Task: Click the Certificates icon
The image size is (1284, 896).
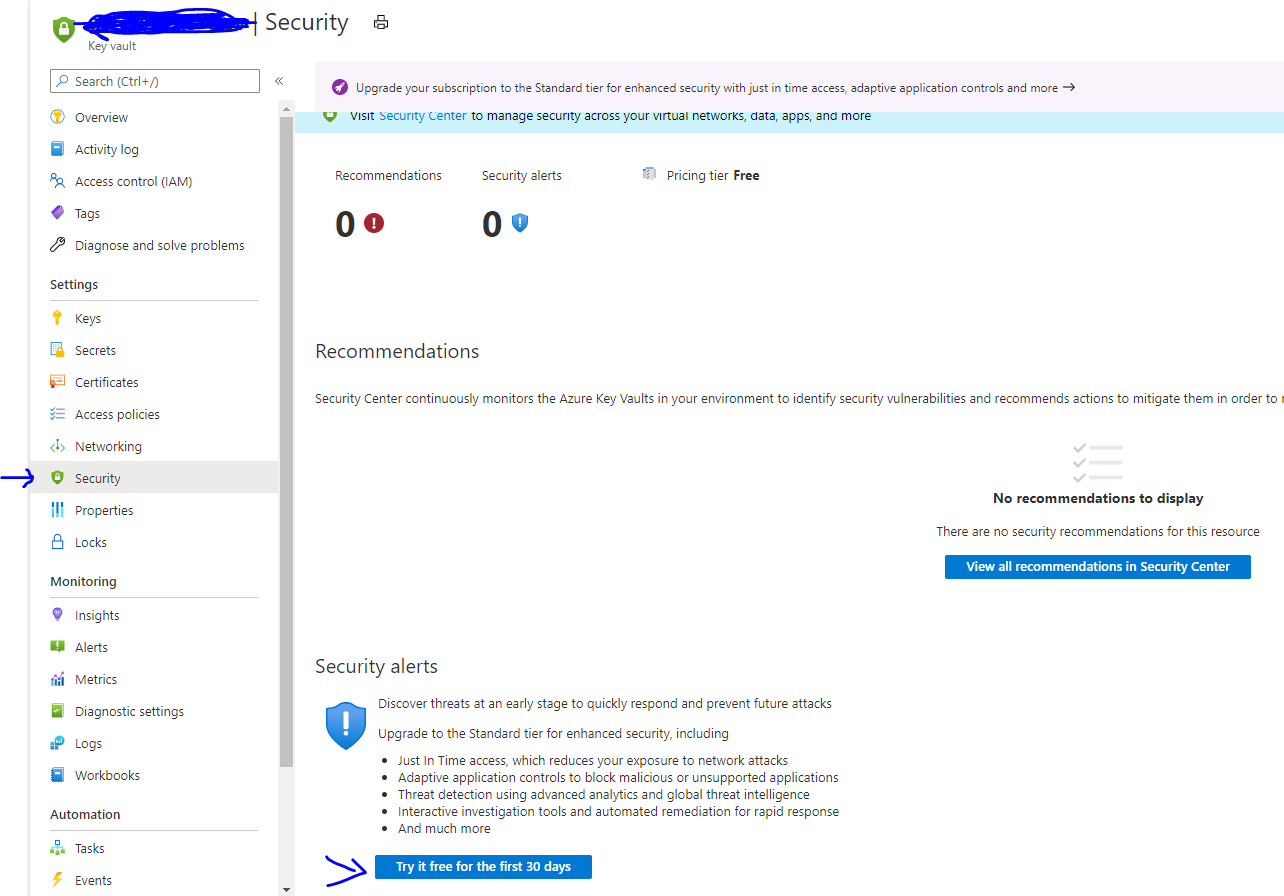Action: pos(57,382)
